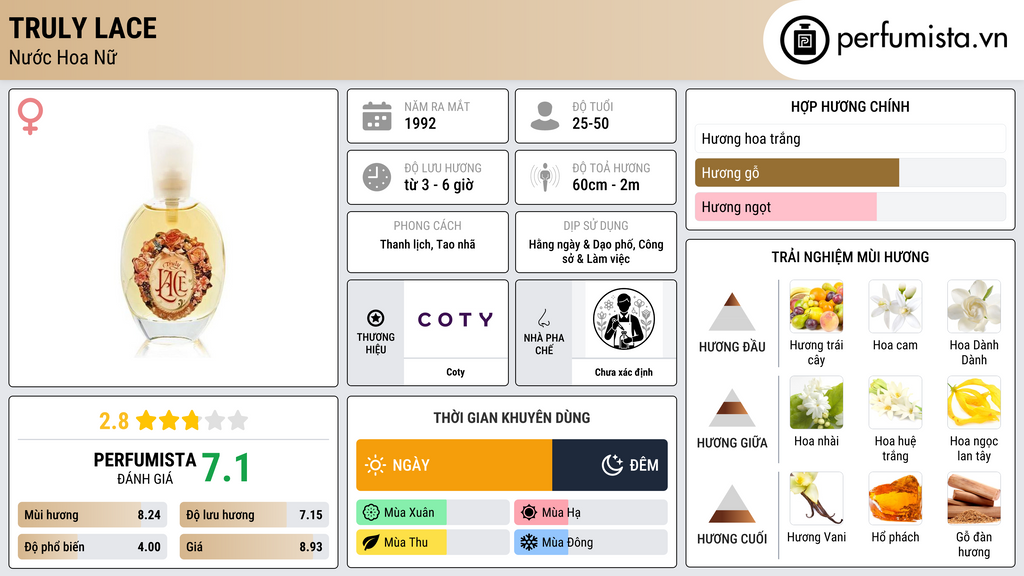The height and width of the screenshot is (576, 1024).
Task: Click the person silhouette icon for Độ tuổi
Action: (545, 116)
